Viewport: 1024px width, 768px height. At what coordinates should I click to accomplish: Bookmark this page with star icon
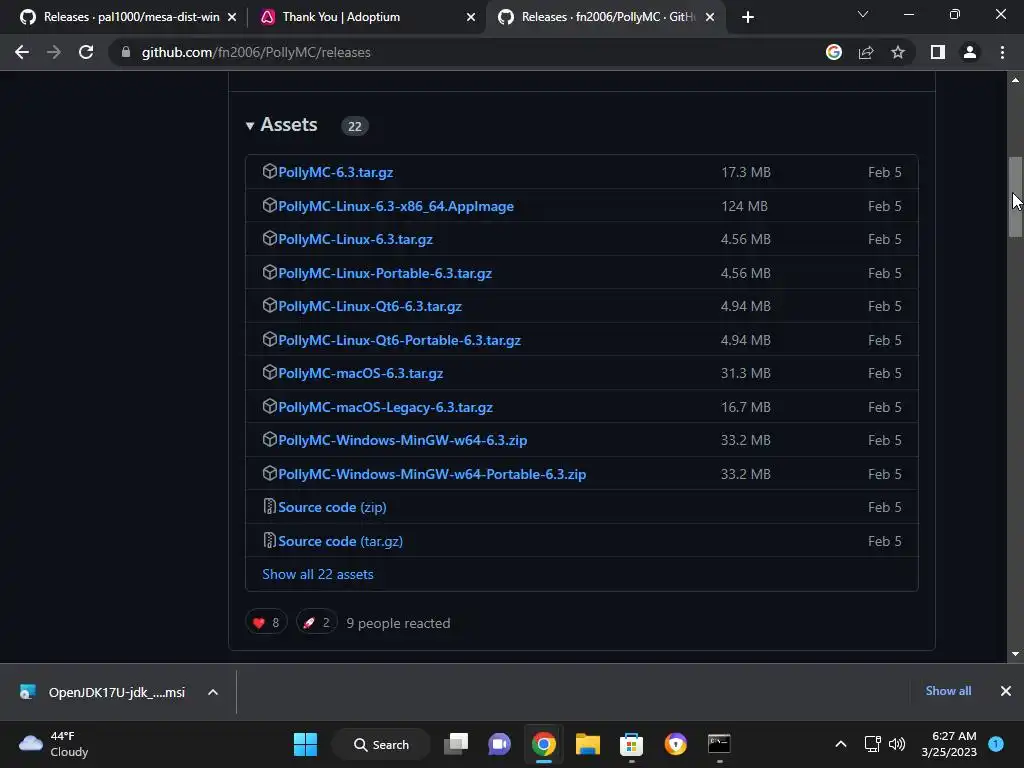(x=898, y=52)
